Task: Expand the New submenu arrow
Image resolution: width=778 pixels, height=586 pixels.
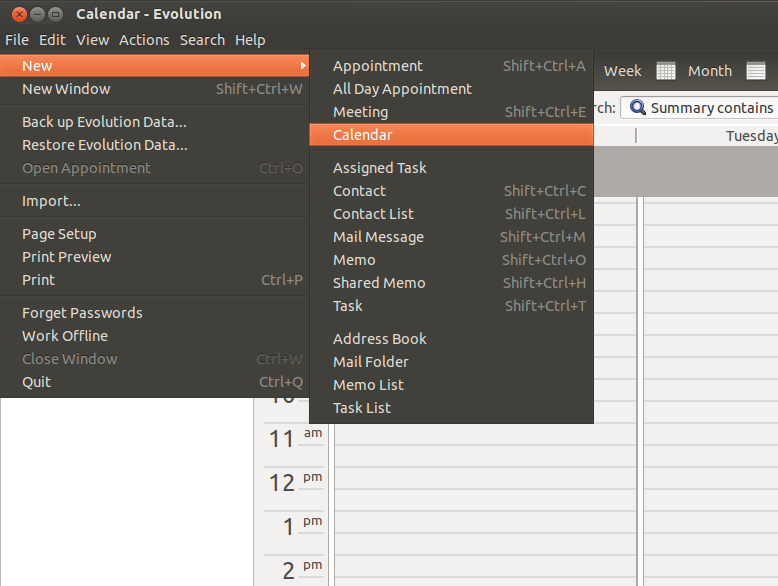Action: click(303, 66)
